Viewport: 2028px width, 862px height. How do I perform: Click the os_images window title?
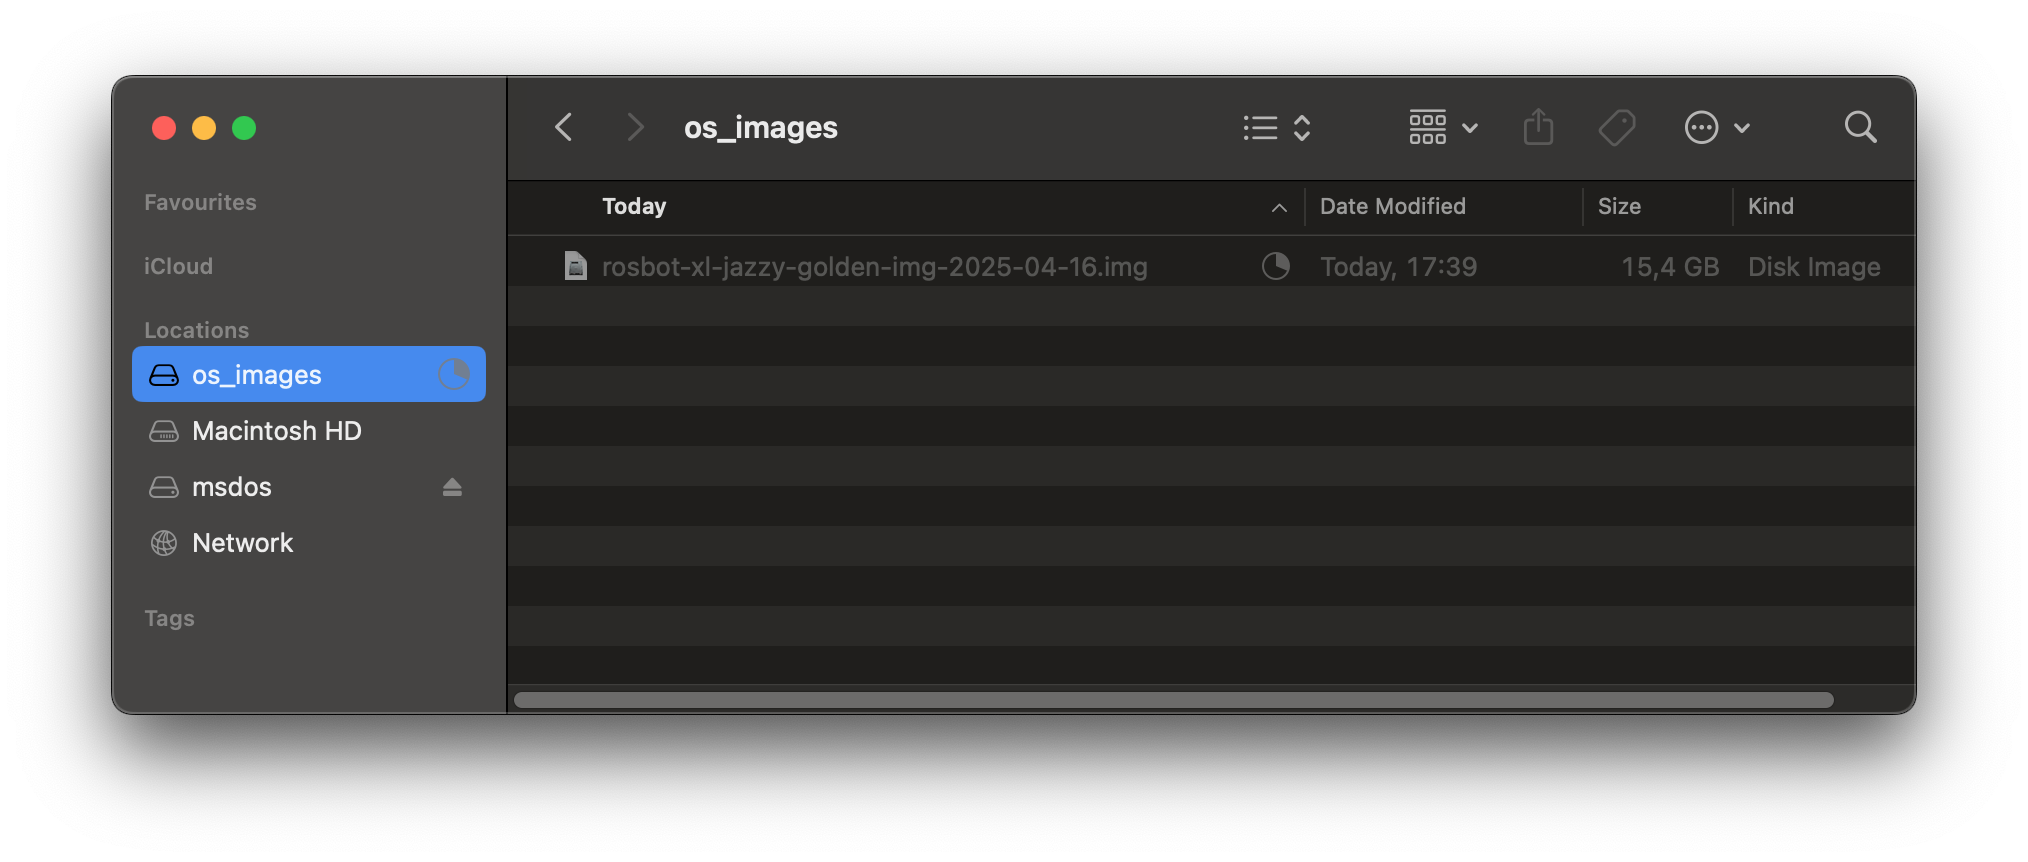[x=761, y=128]
